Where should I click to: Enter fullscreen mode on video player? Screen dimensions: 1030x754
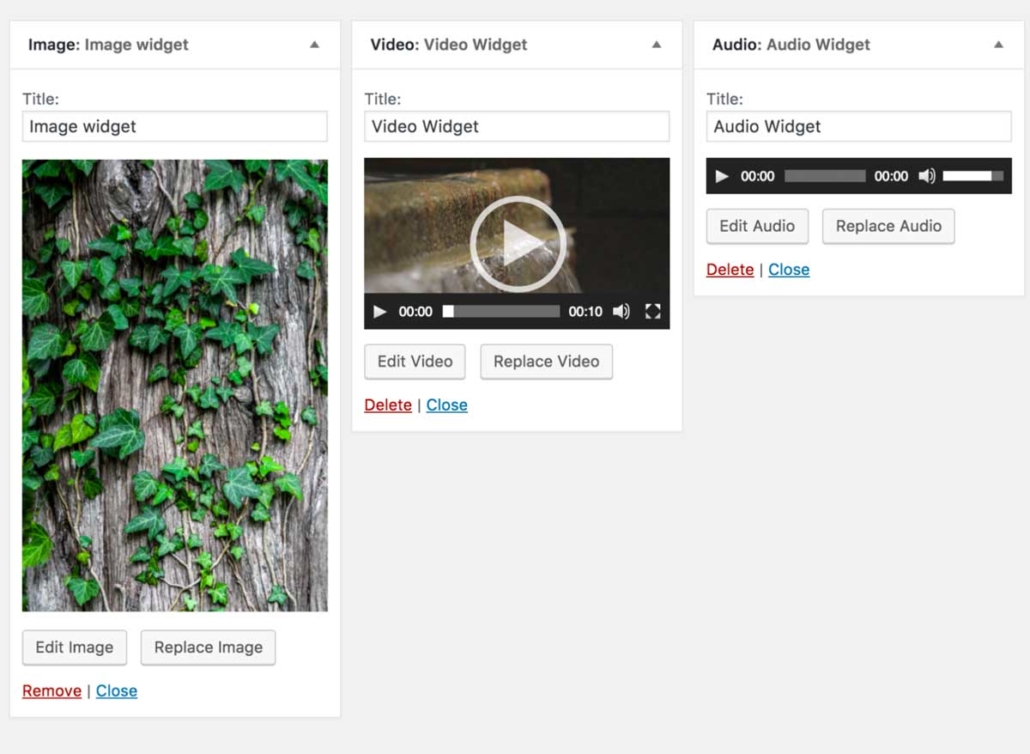point(653,311)
